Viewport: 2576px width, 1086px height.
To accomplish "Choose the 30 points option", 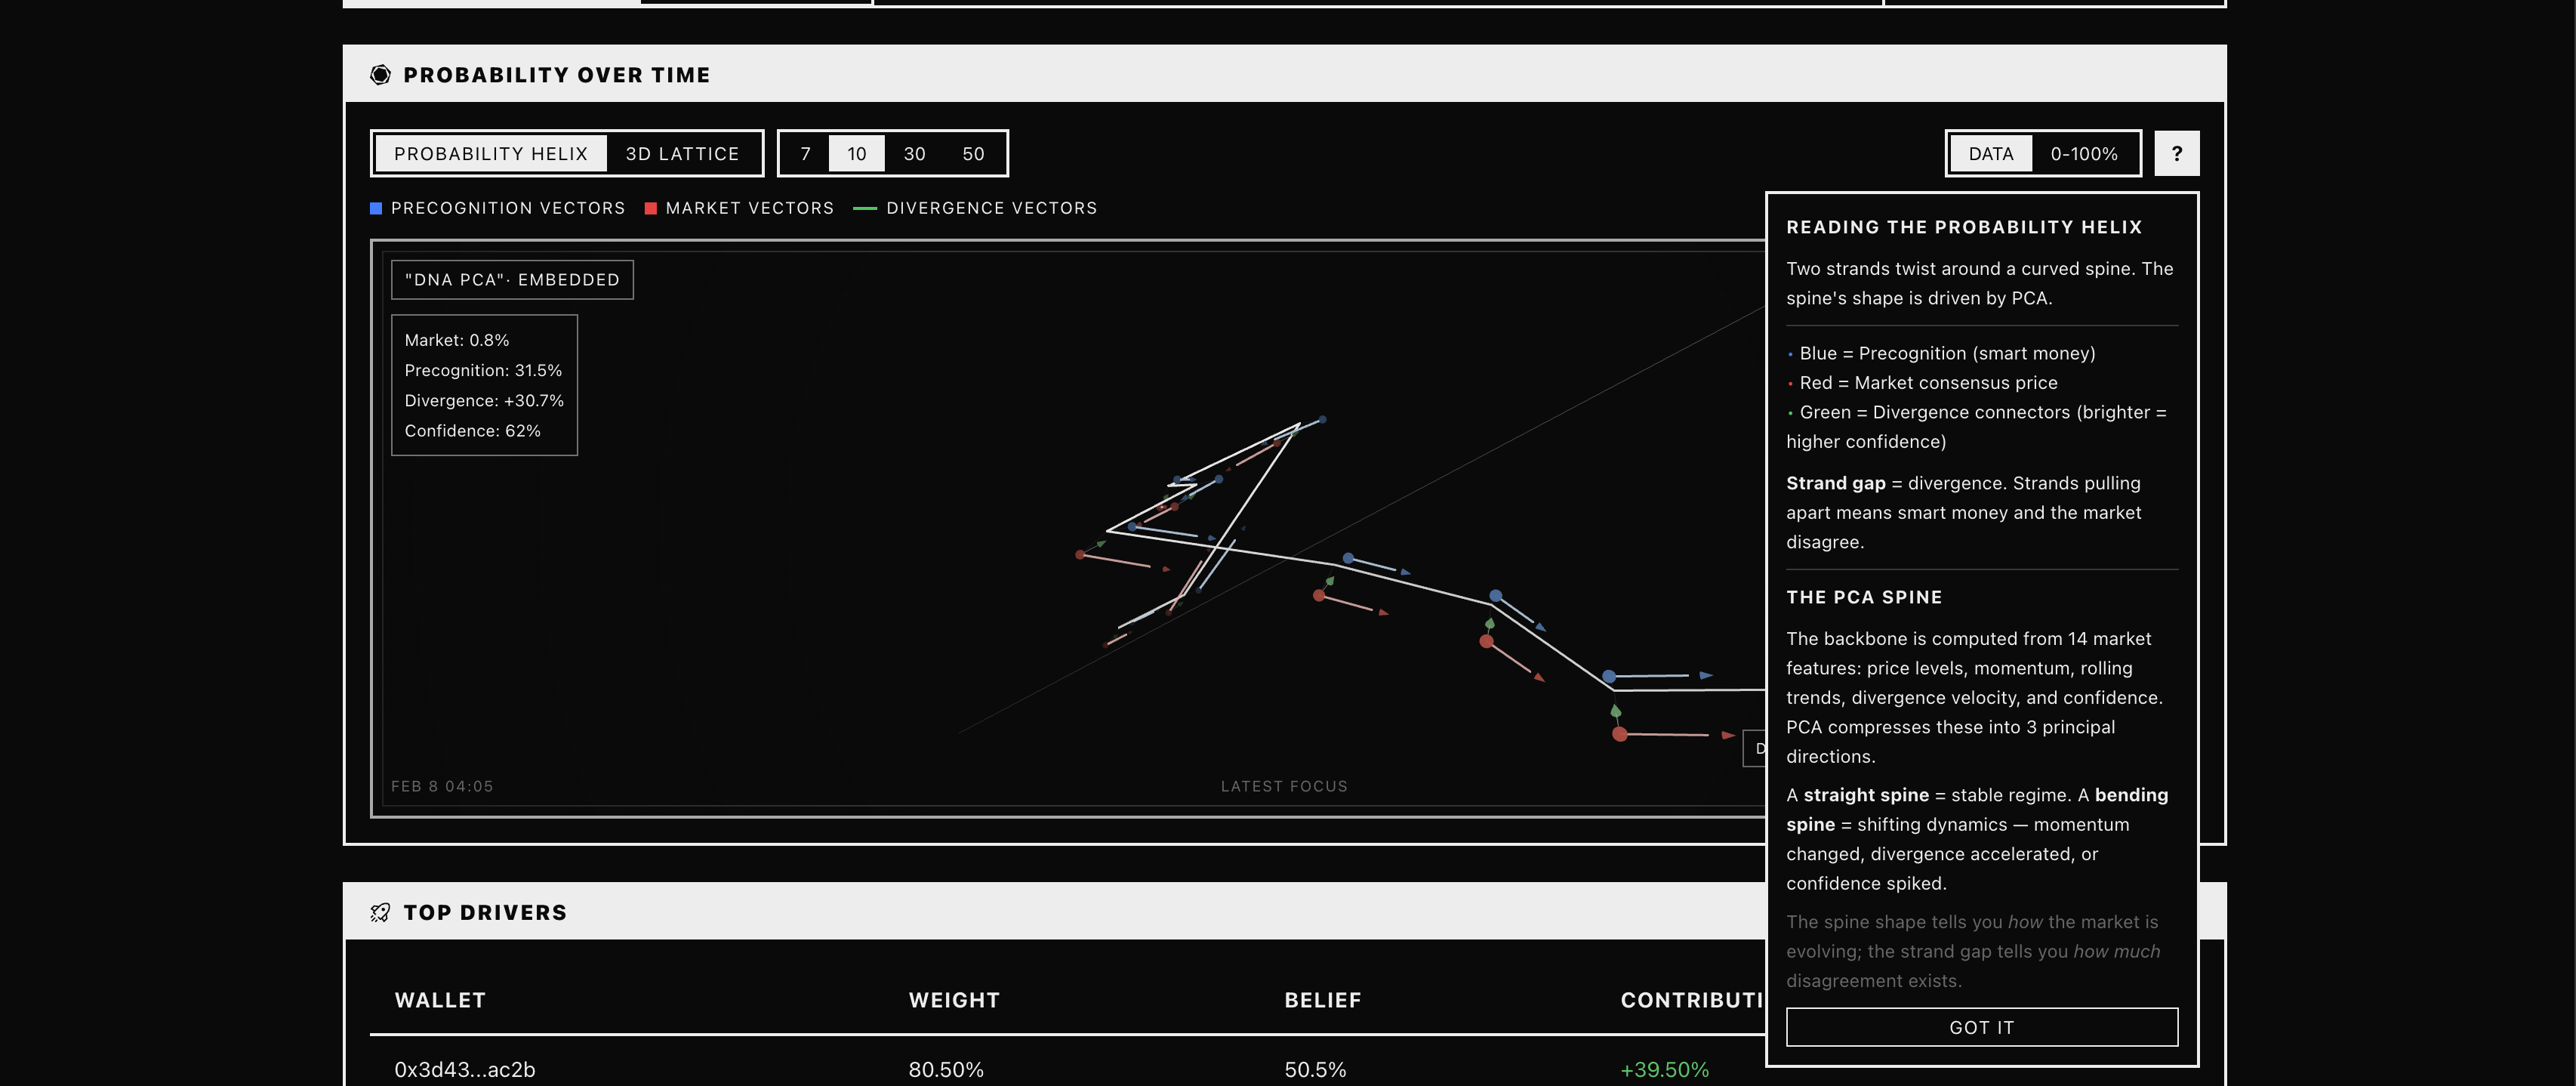I will 914,154.
